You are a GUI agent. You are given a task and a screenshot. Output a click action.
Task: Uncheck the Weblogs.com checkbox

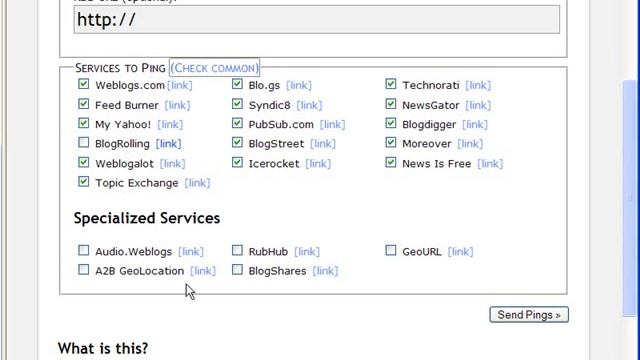tap(84, 84)
